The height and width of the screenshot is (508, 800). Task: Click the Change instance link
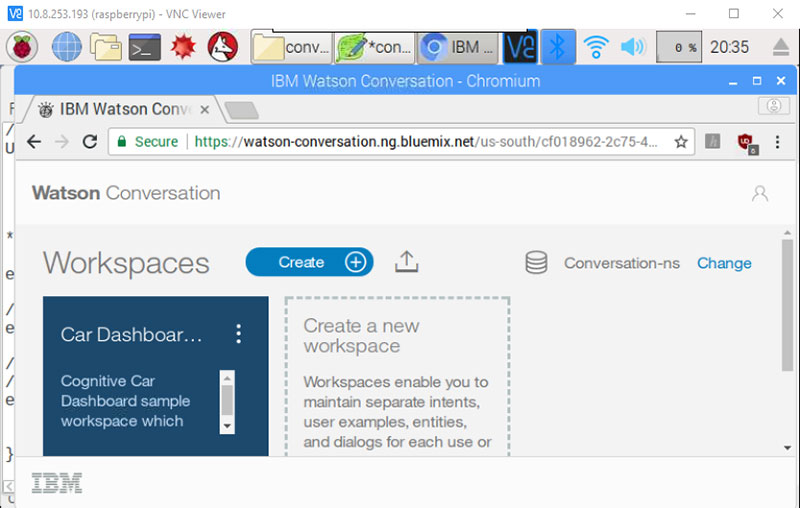coord(724,263)
